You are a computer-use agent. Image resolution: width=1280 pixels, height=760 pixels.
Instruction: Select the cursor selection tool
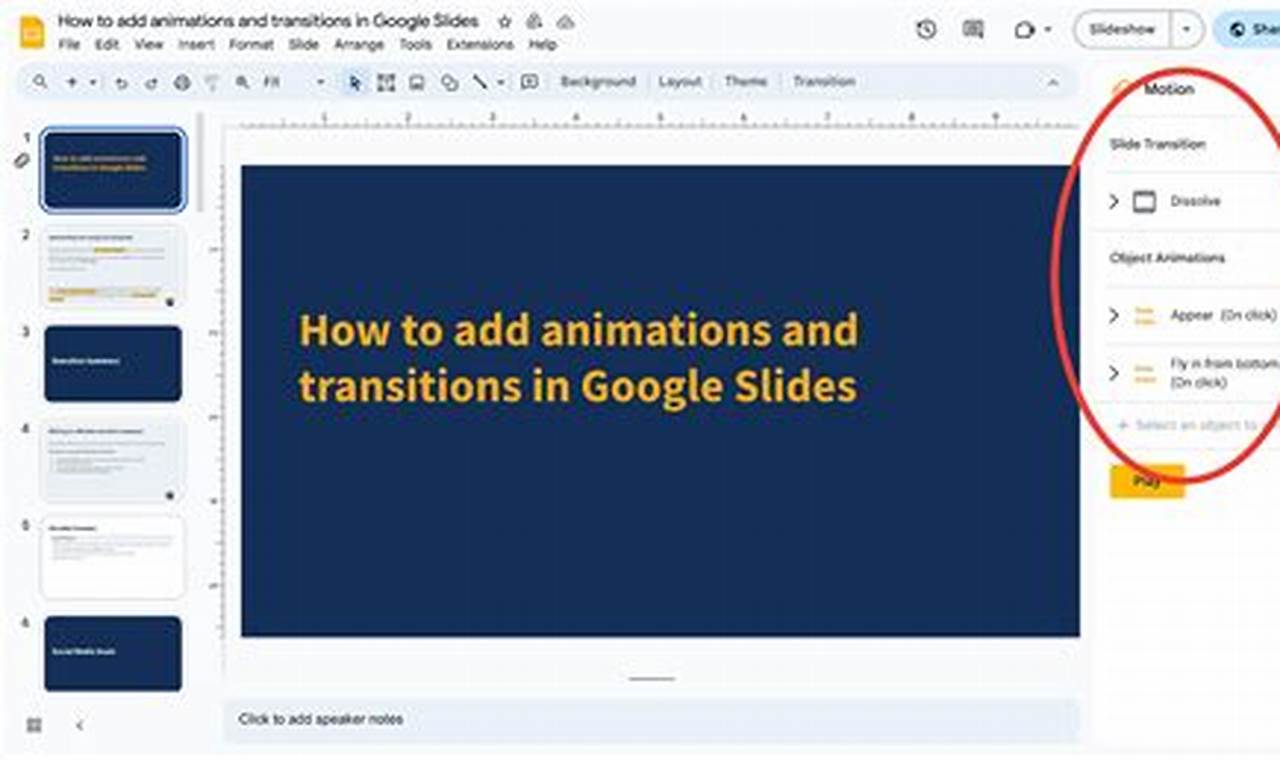[354, 82]
